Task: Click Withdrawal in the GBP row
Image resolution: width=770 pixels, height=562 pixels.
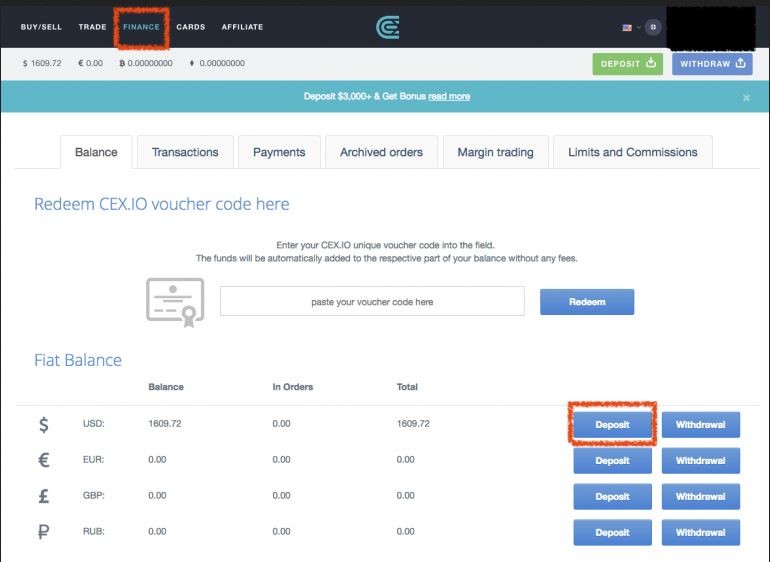Action: pos(701,497)
